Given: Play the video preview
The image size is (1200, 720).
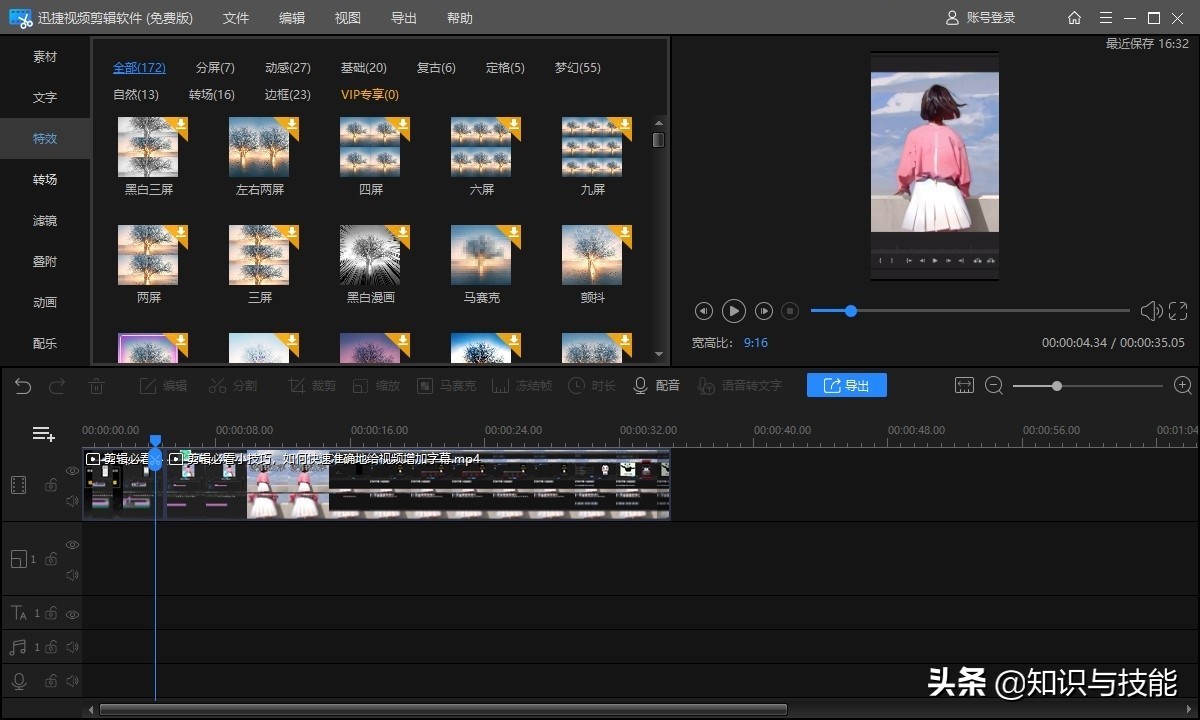Looking at the screenshot, I should coord(734,311).
